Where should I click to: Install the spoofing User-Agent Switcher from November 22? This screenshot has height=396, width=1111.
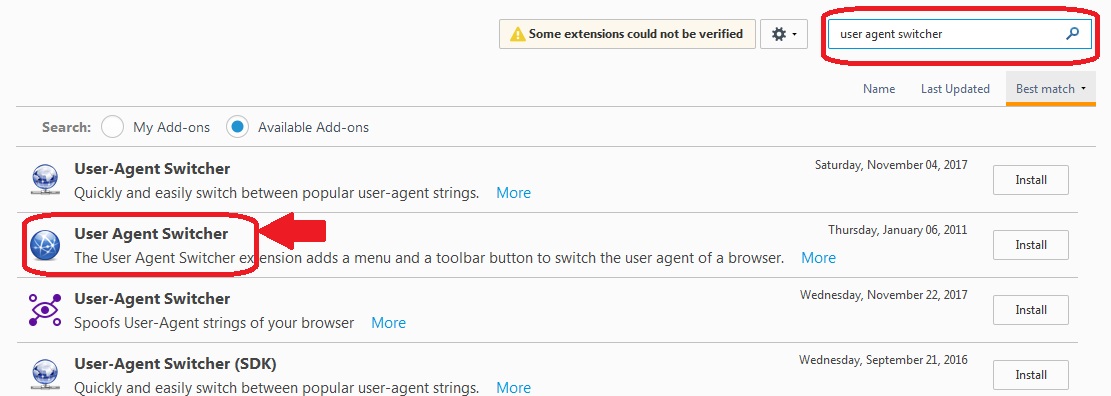(1031, 310)
